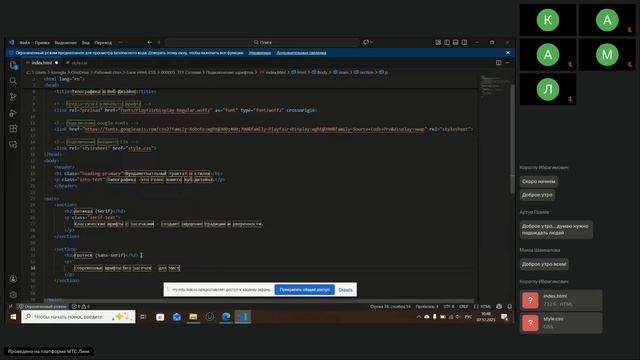Go back using the title bar arrow
The width and height of the screenshot is (640, 360).
(149, 42)
